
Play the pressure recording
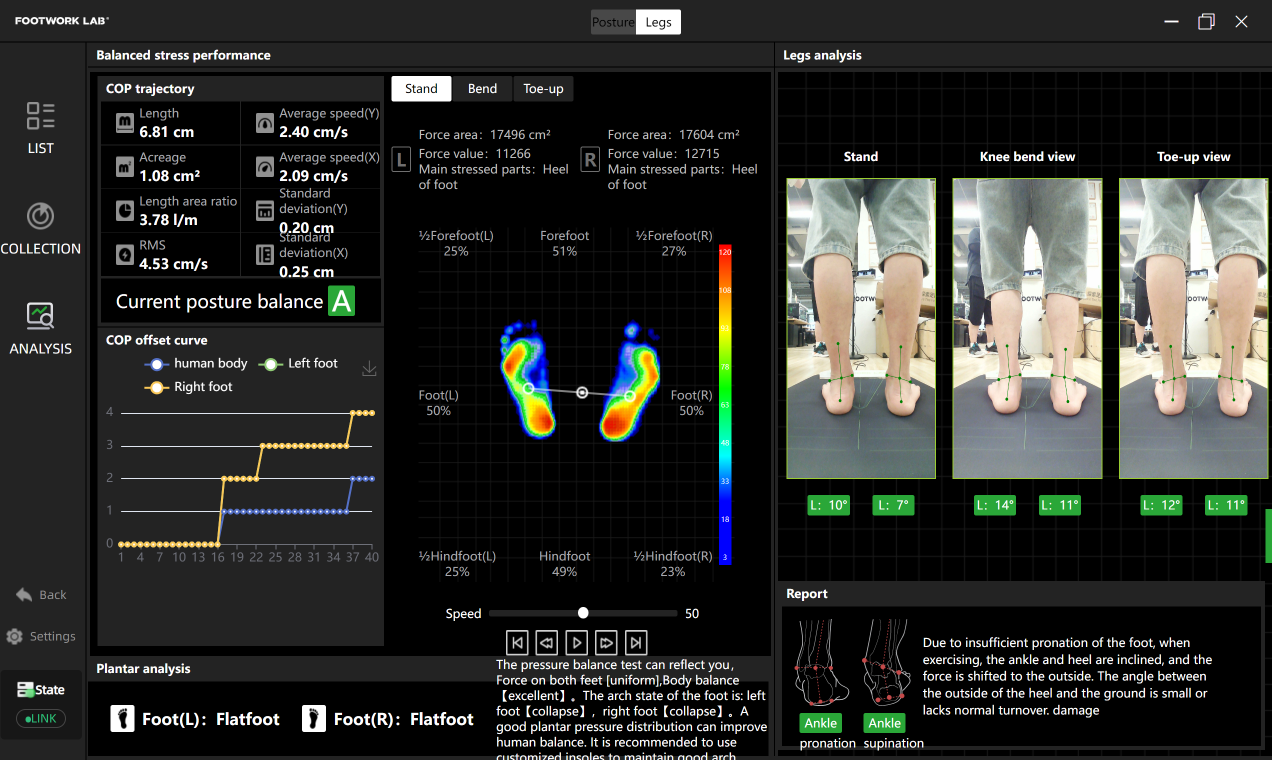(x=576, y=642)
